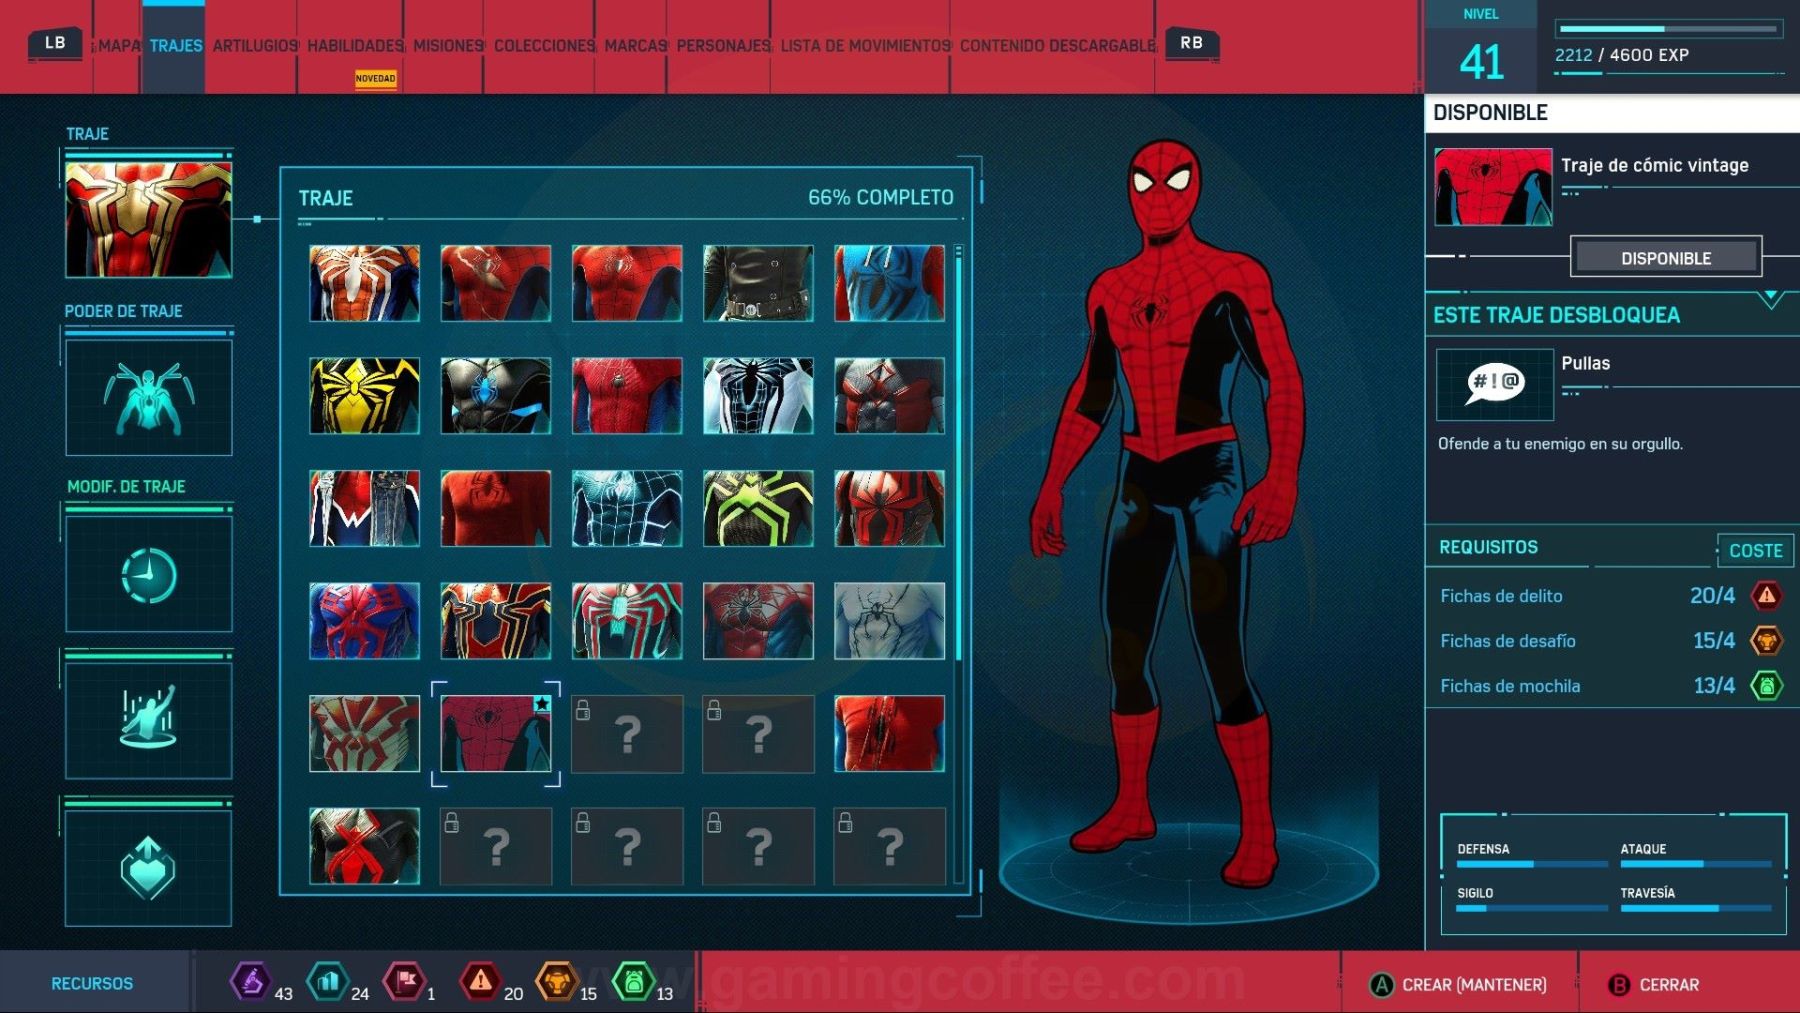Select the black leather Noir suit
1800x1013 pixels.
click(x=758, y=284)
